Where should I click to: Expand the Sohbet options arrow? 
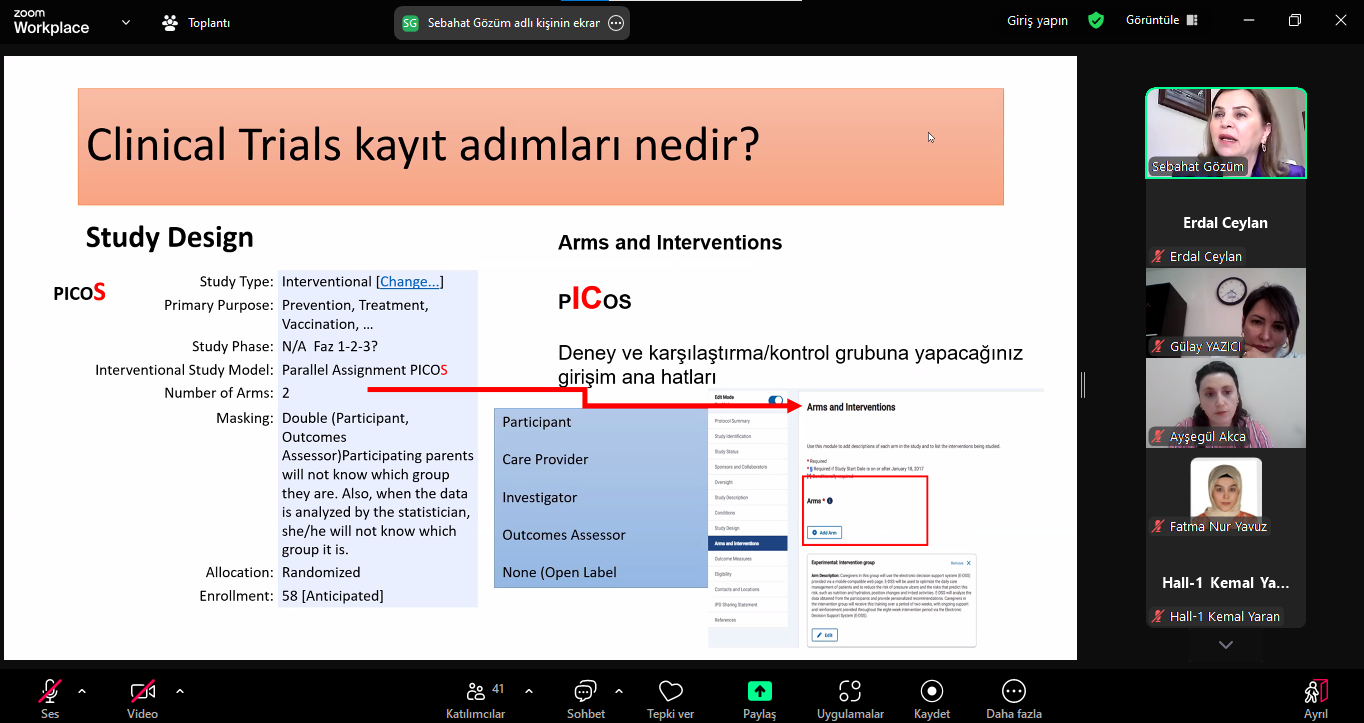(619, 690)
